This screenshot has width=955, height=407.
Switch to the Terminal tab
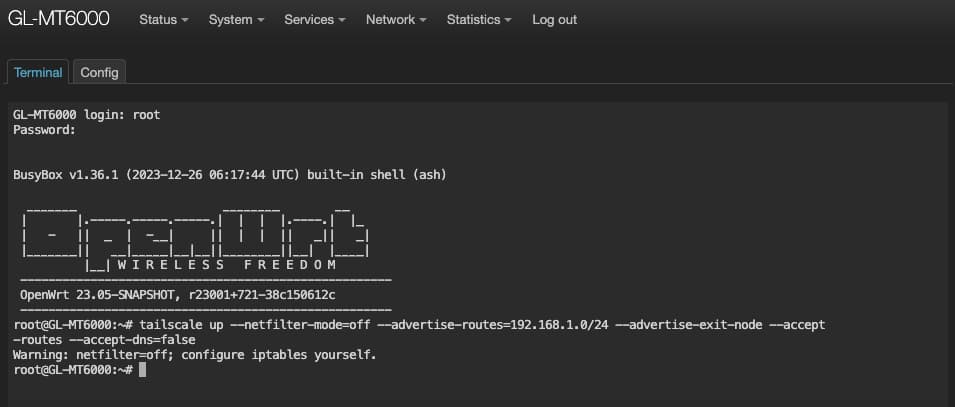(38, 73)
